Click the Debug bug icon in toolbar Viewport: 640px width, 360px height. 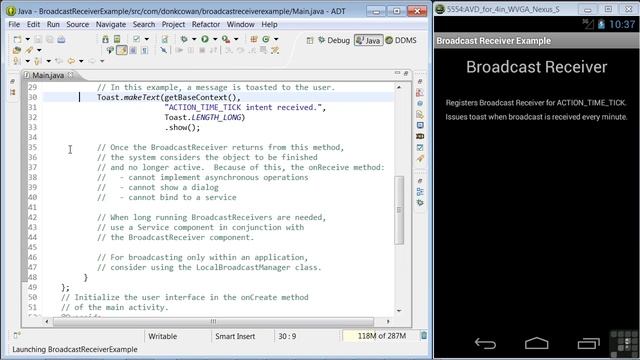pos(184,39)
